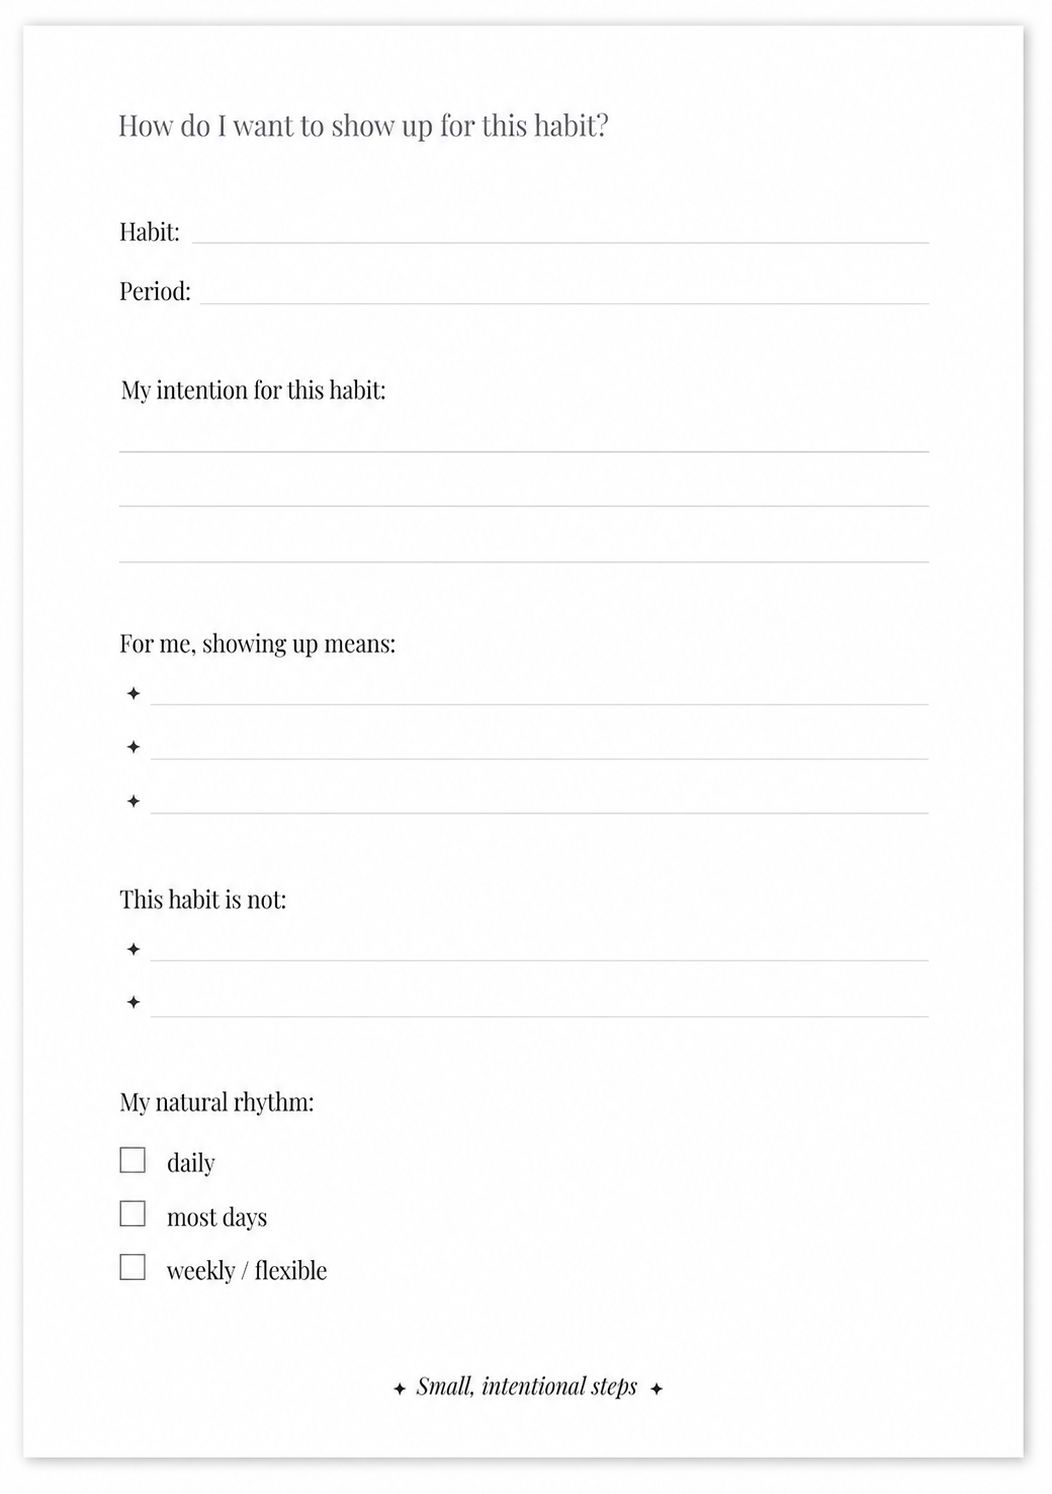The height and width of the screenshot is (1494, 1052).
Task: Click star icon right of 'Small, intentional steps'
Action: point(656,1389)
